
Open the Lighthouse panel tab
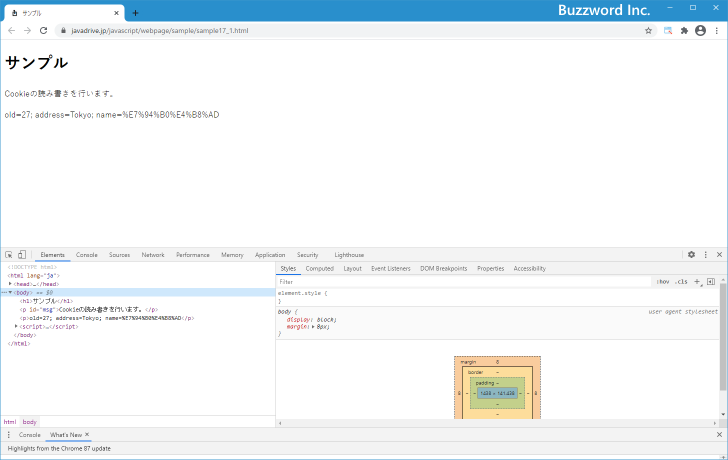click(349, 255)
